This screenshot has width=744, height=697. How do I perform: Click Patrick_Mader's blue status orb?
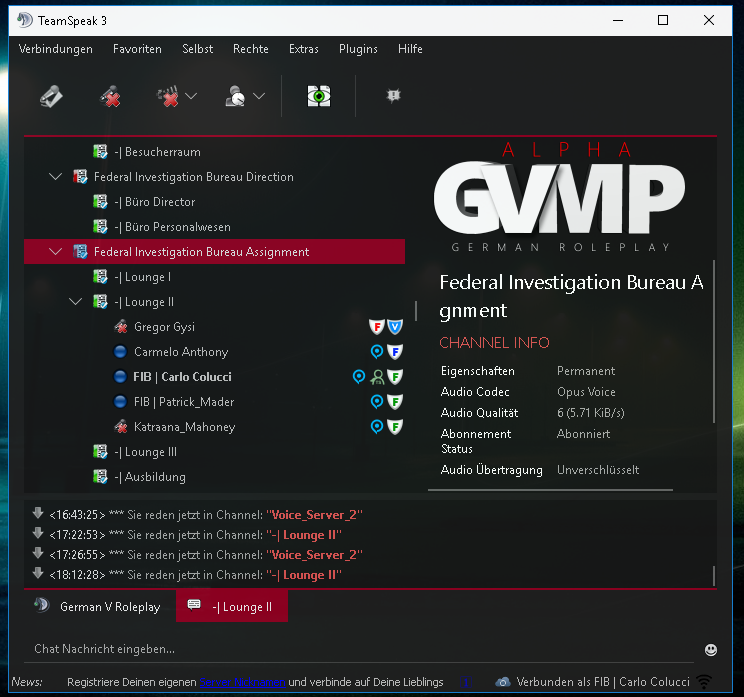tap(121, 401)
